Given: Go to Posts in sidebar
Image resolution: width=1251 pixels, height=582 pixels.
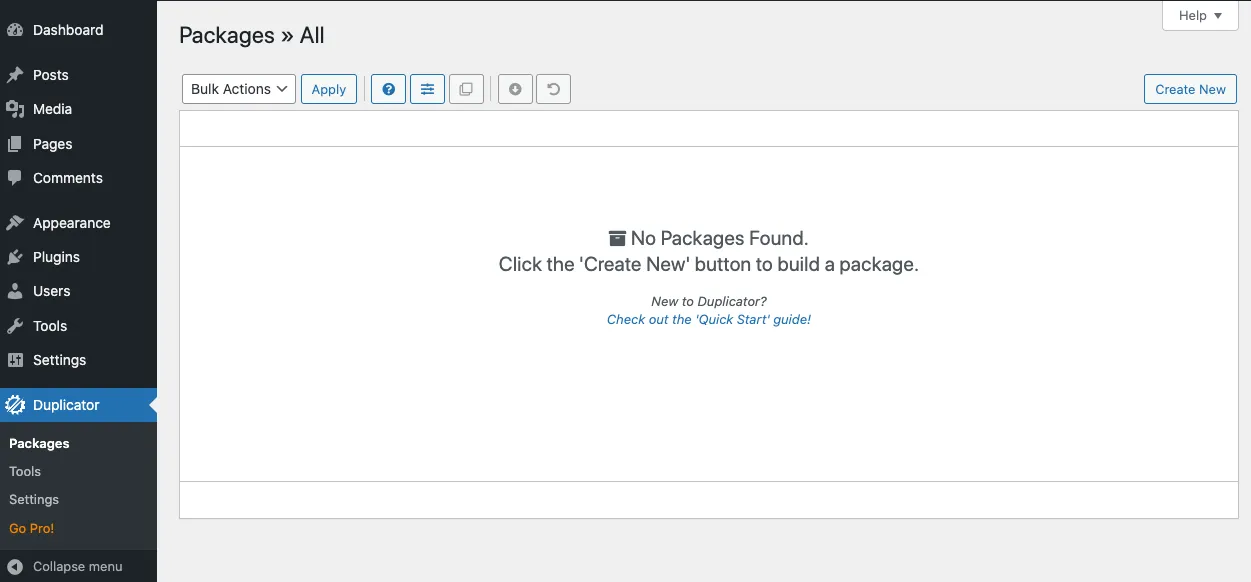Looking at the screenshot, I should [x=78, y=75].
